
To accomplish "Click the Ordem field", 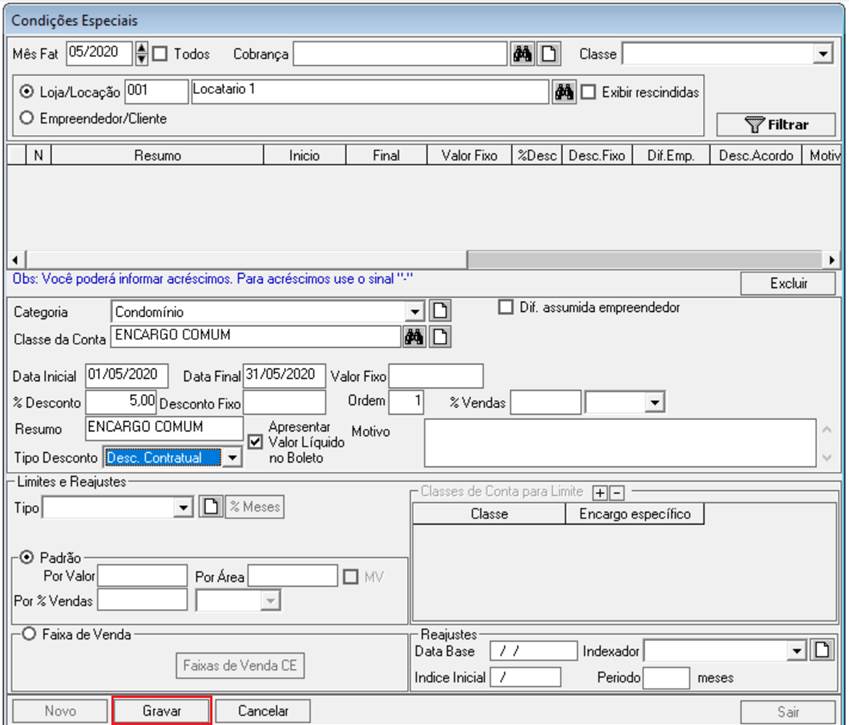I will [406, 402].
